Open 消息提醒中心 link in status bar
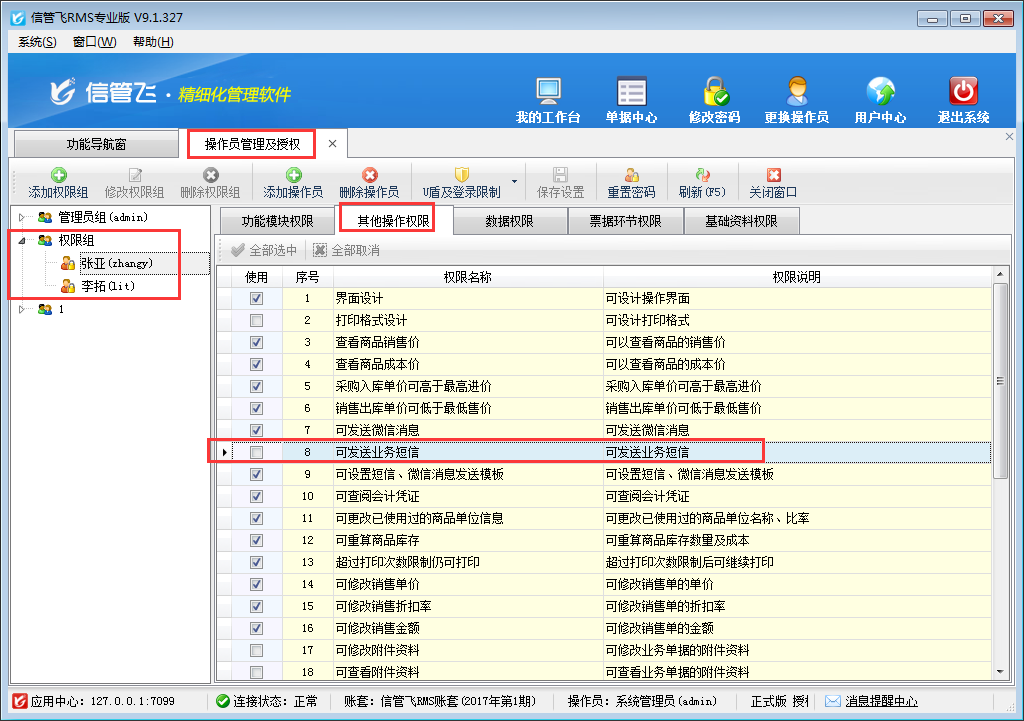 pos(881,702)
